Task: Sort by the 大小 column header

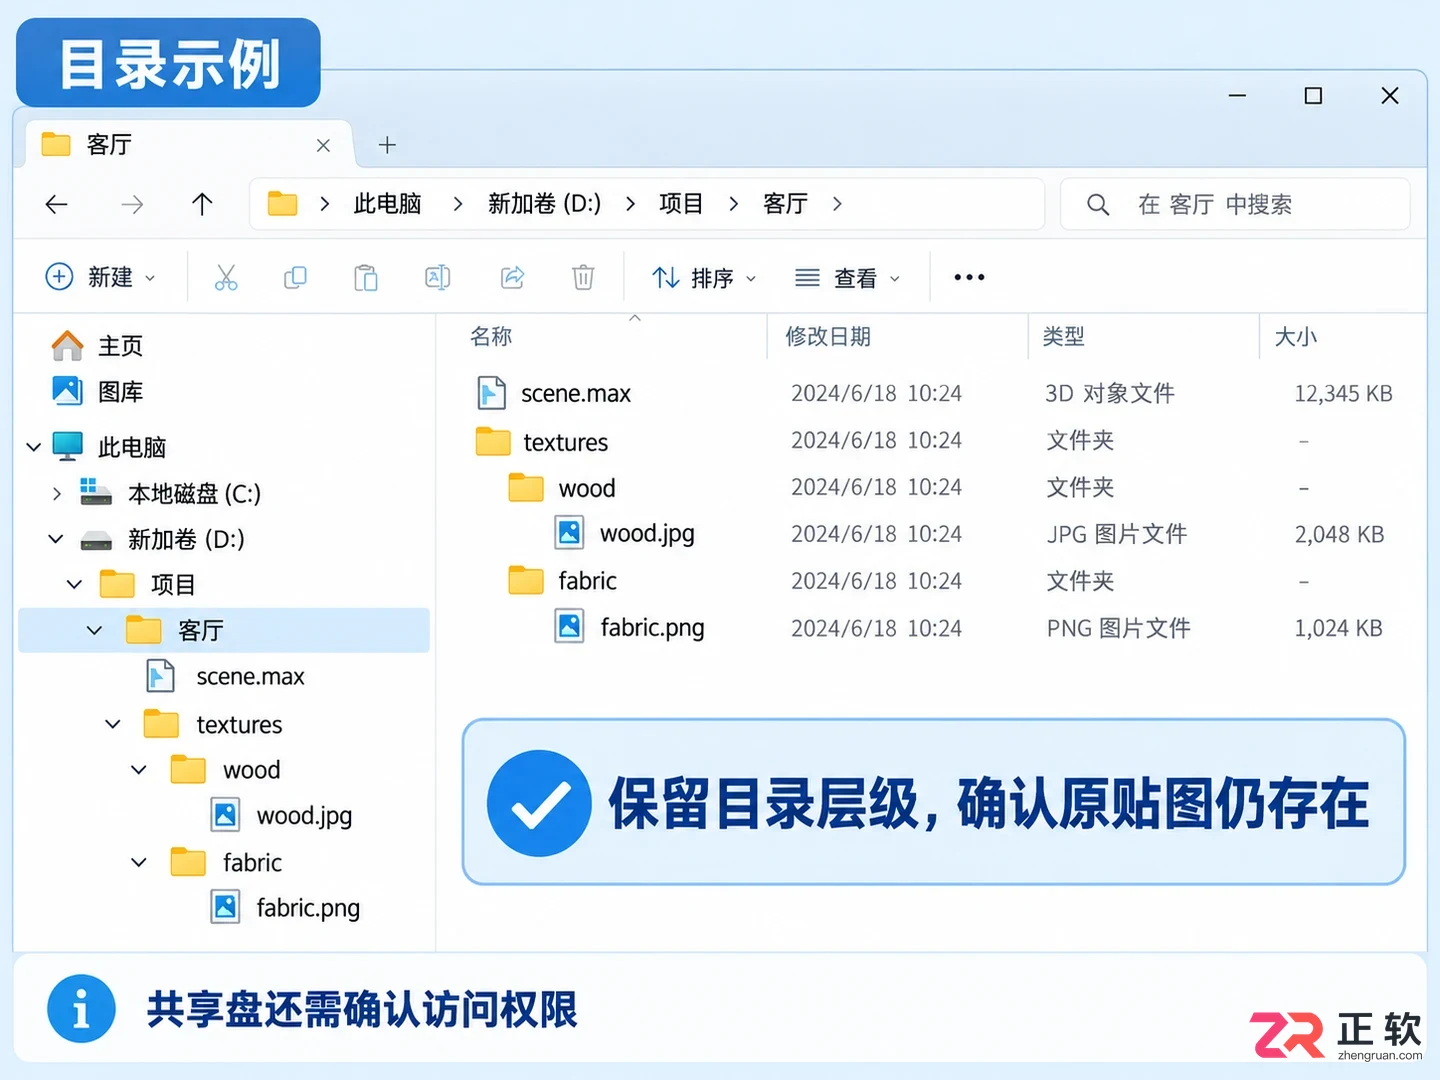Action: tap(1295, 336)
